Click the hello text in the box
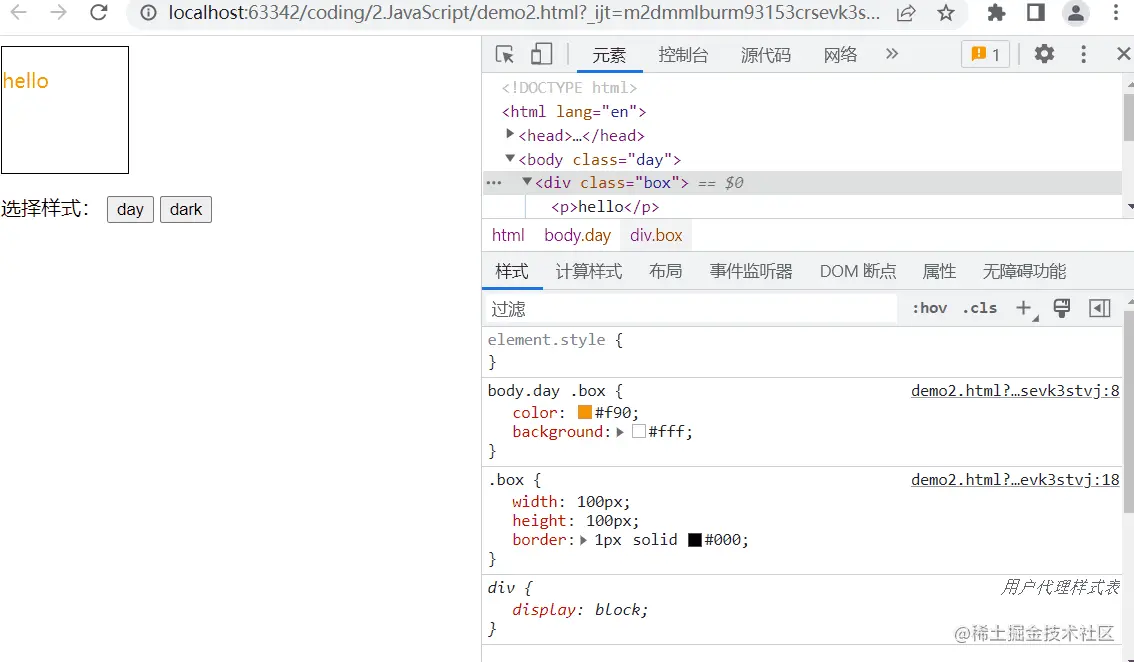 (25, 81)
